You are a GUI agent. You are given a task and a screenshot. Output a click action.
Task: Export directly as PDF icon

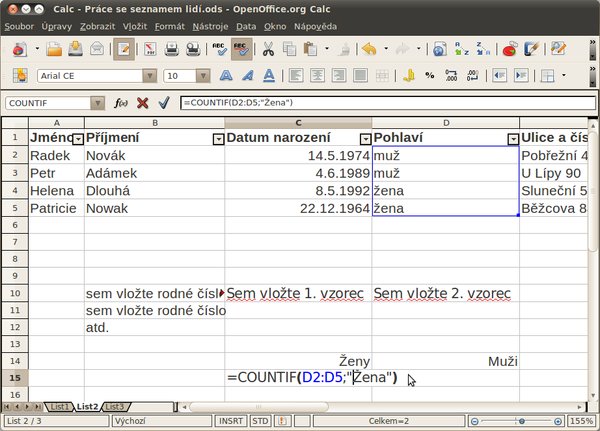point(150,49)
